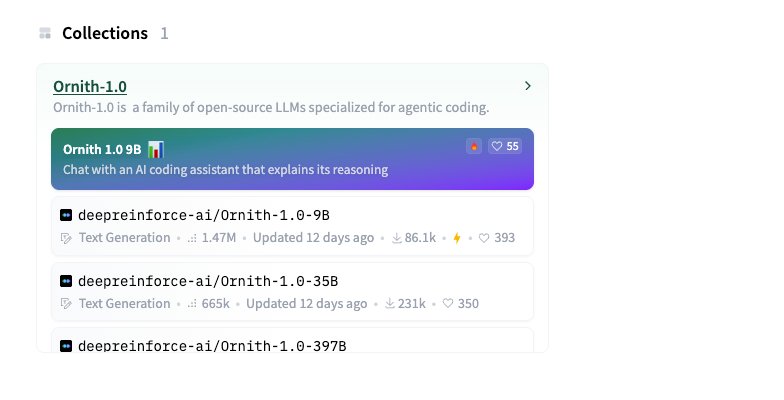This screenshot has height=400, width=784.
Task: Click the 1.47M parameters icon
Action: 192,238
